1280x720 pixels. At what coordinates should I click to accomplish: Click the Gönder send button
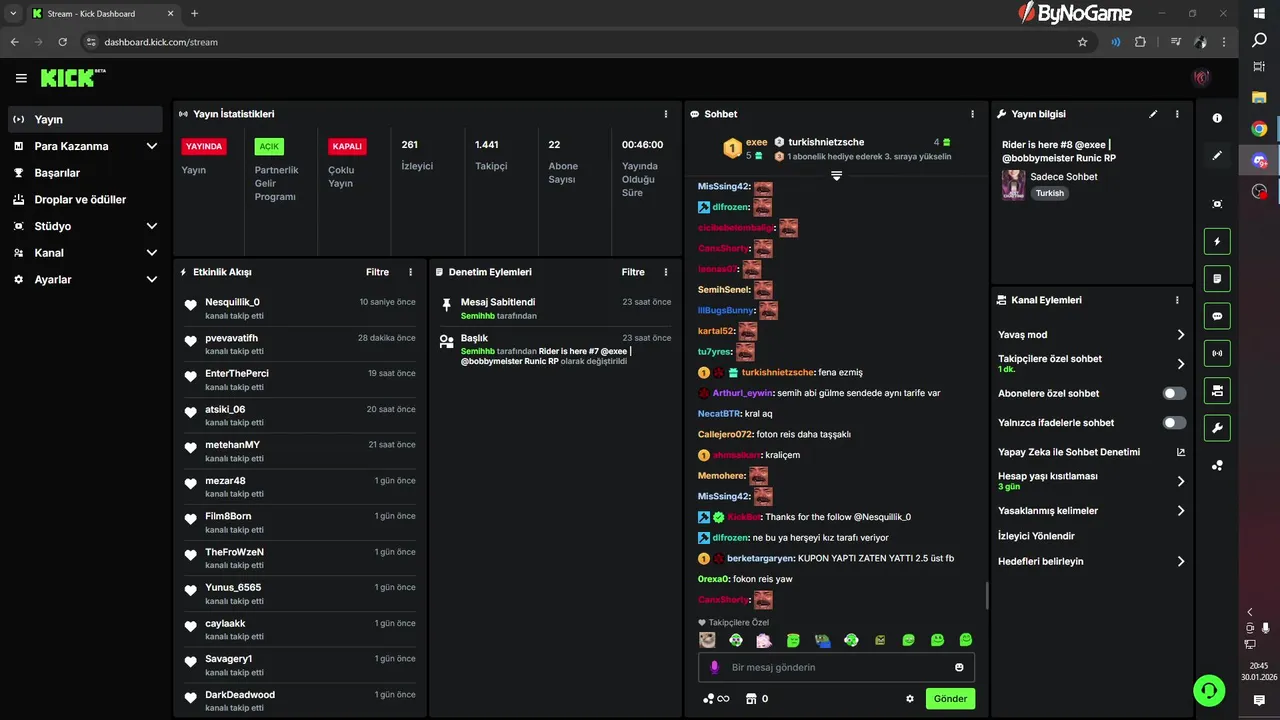pos(950,699)
